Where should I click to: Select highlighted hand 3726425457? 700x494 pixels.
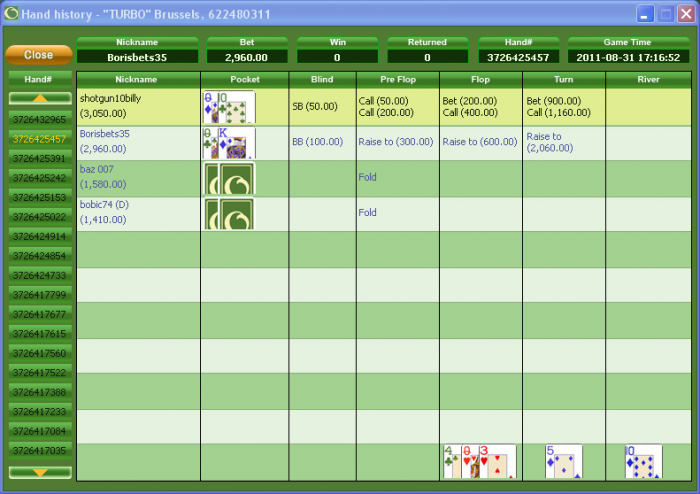point(40,139)
